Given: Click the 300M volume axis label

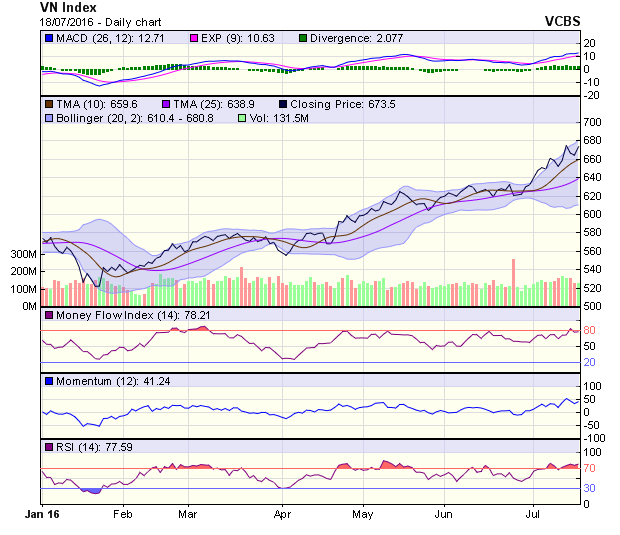Looking at the screenshot, I should [x=24, y=255].
